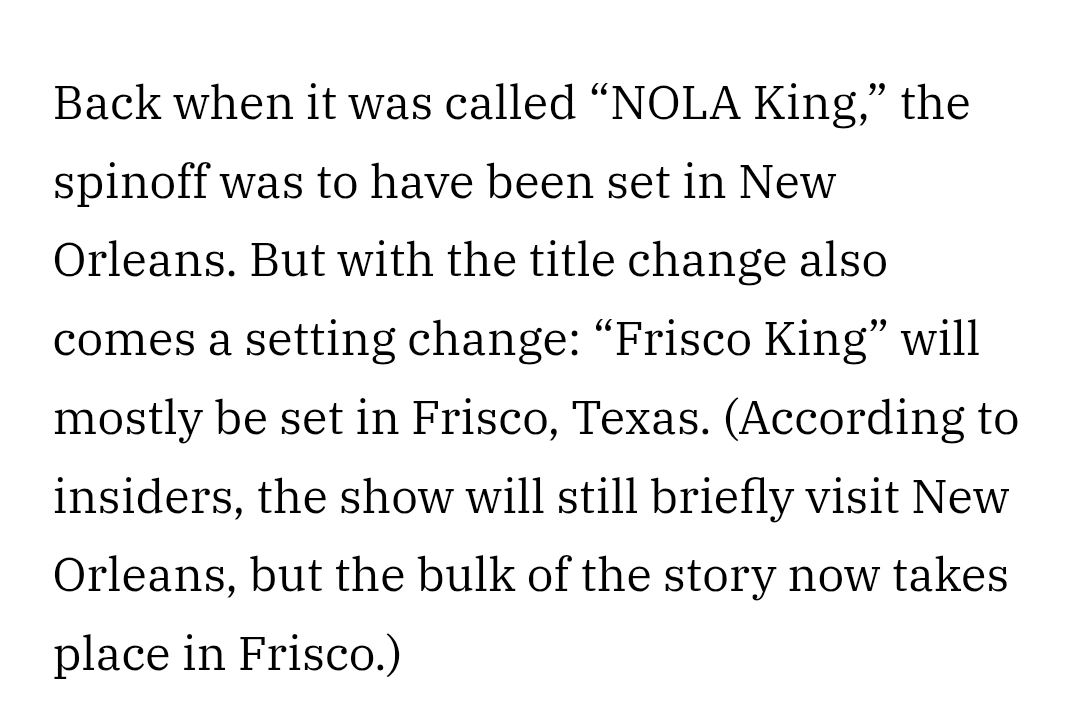Click the word "spinoff"

pyautogui.click(x=130, y=183)
